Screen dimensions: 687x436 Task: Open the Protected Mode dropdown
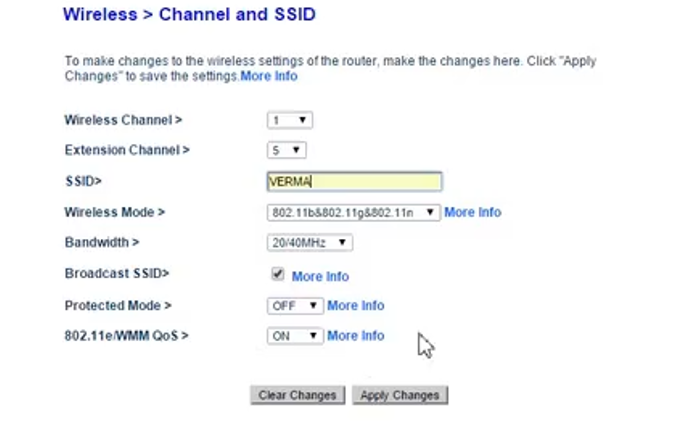coord(295,306)
